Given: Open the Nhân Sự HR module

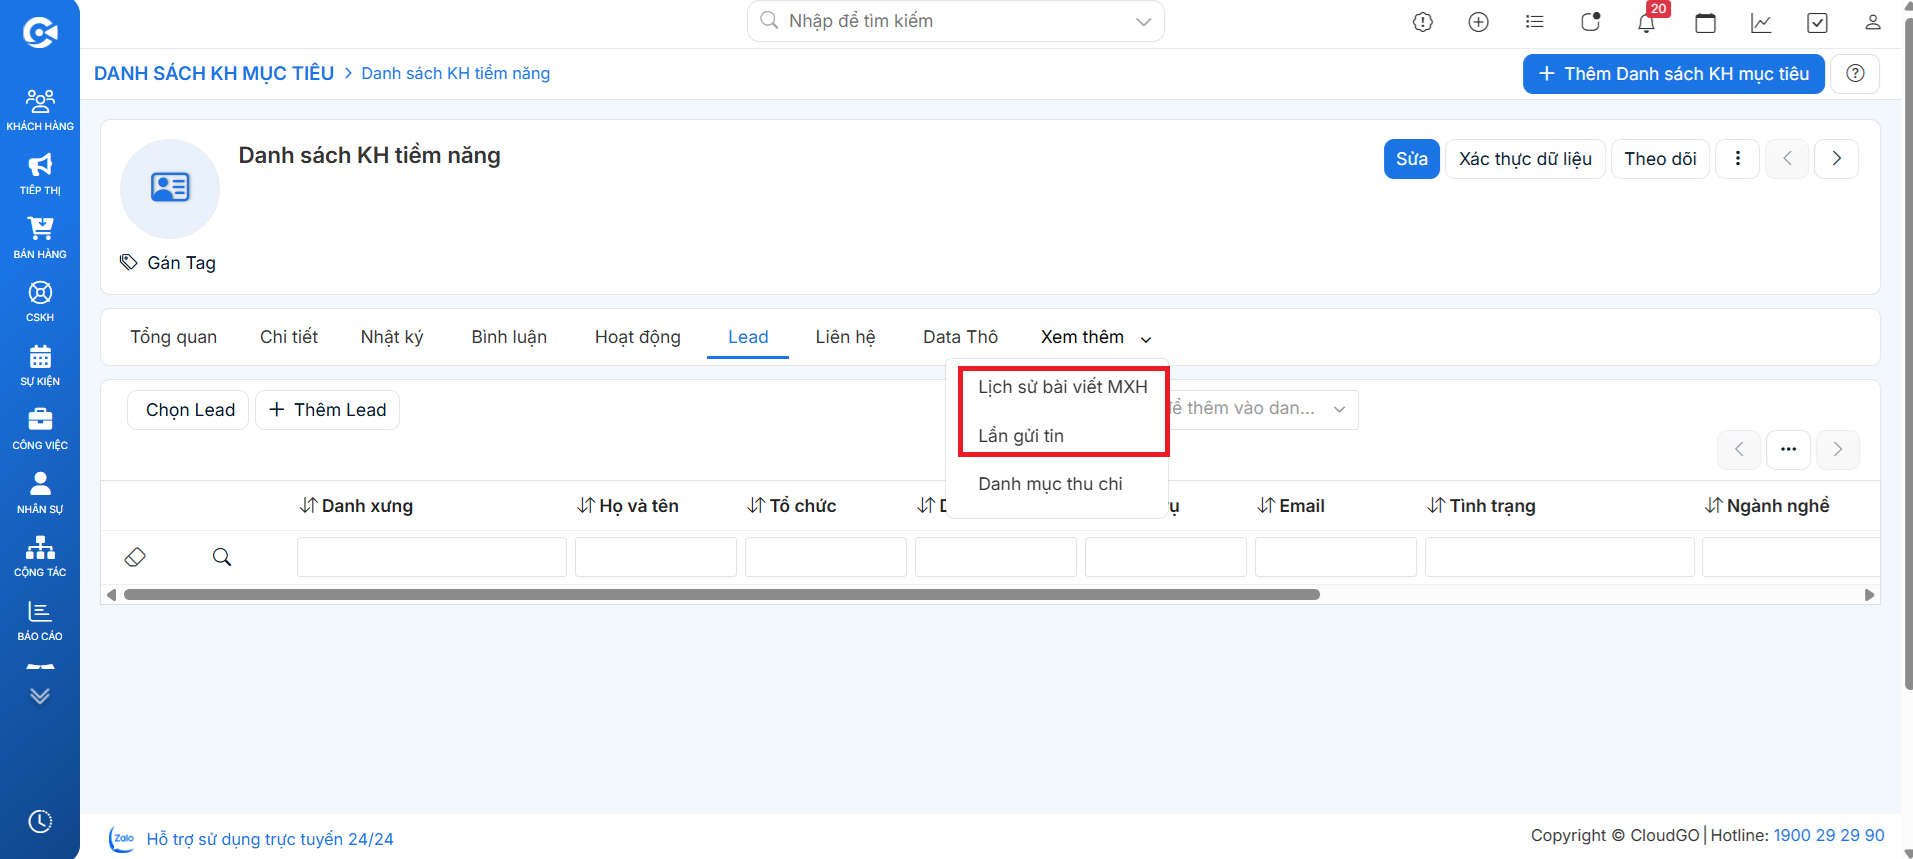Looking at the screenshot, I should coord(40,493).
